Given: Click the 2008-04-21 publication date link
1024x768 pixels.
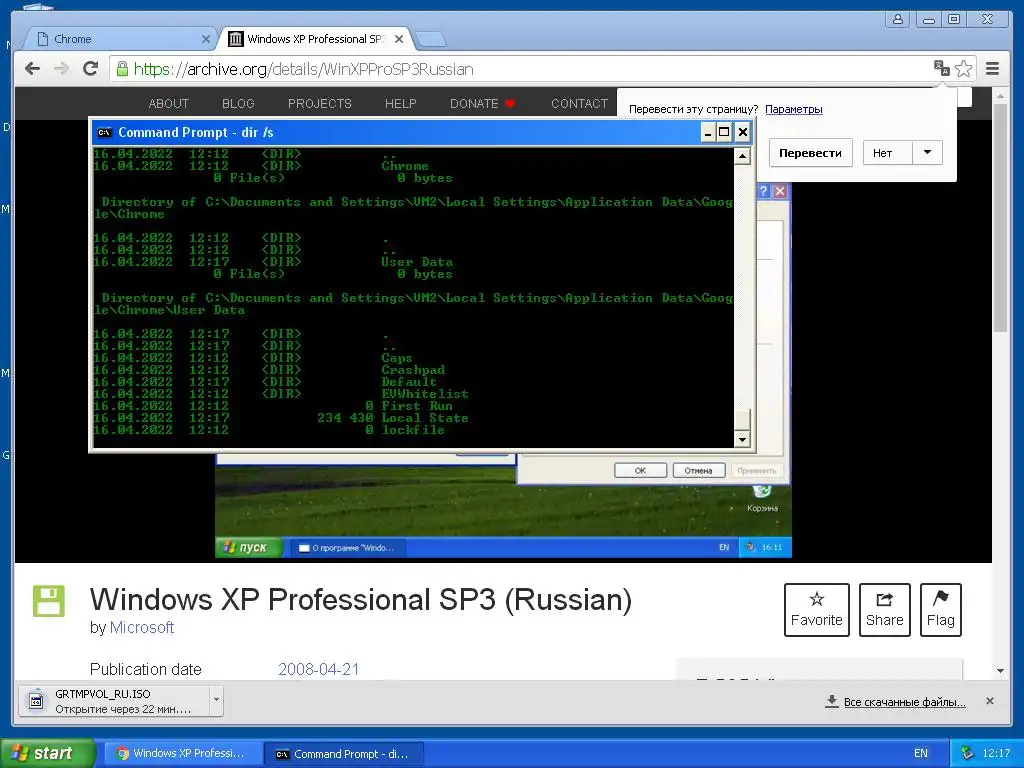Looking at the screenshot, I should tap(319, 669).
